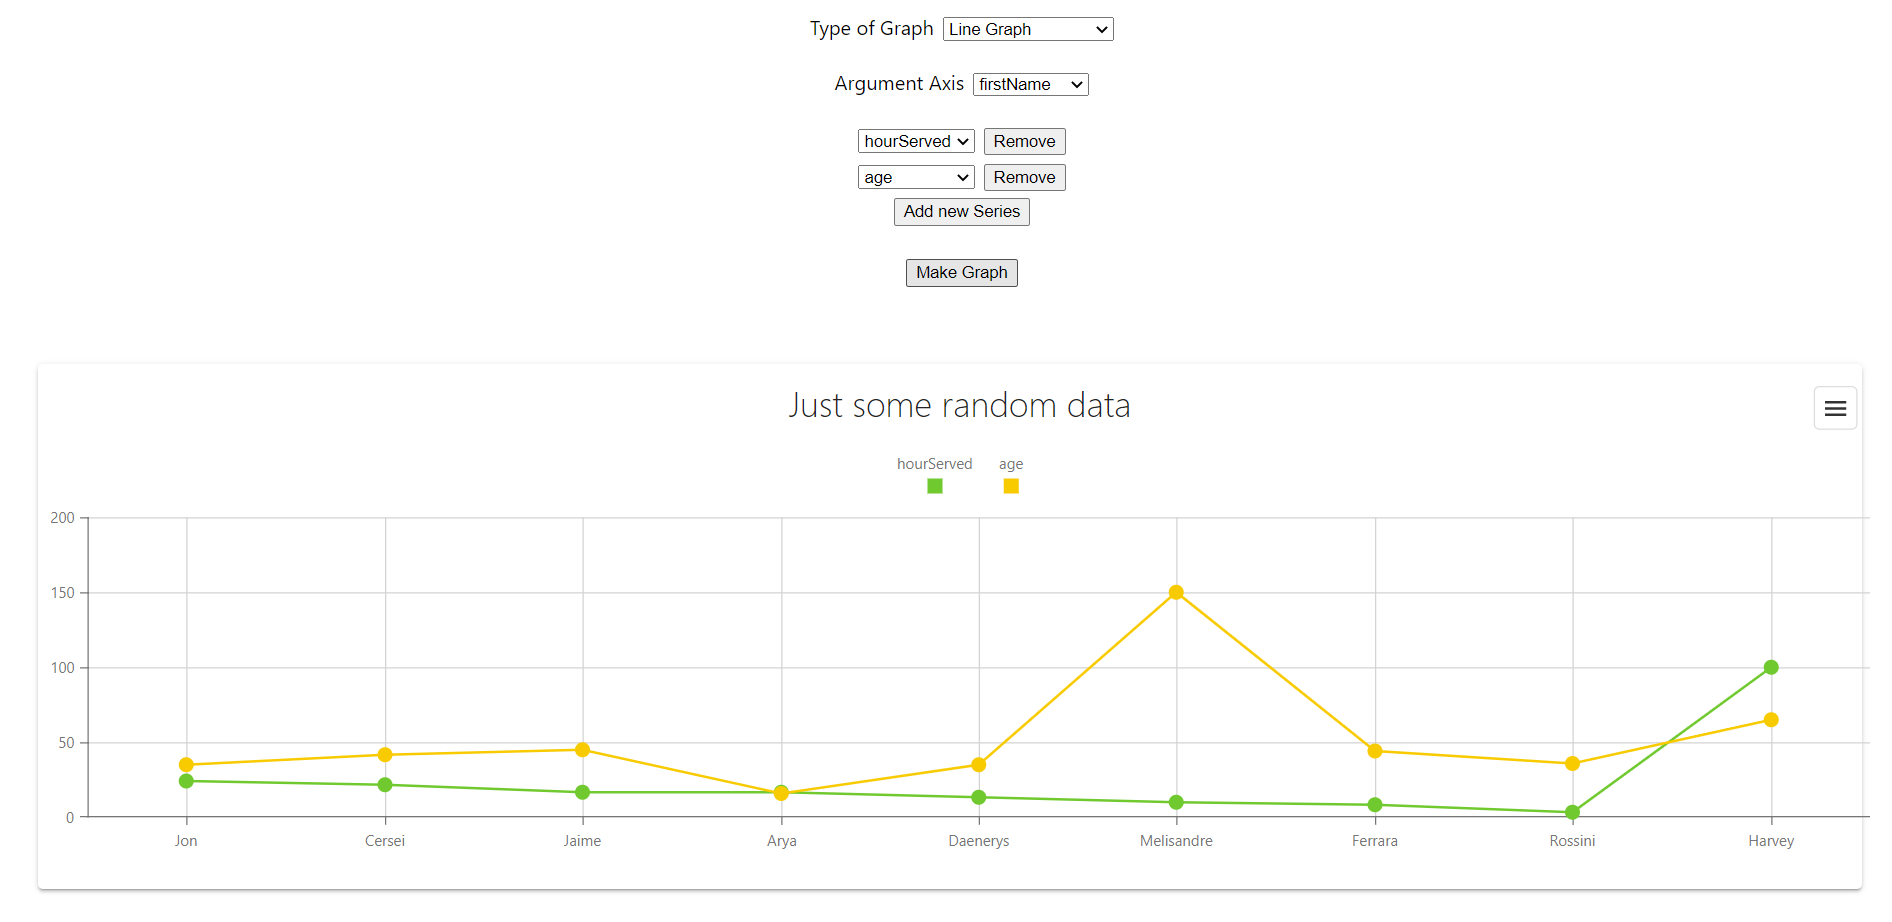This screenshot has width=1892, height=922.
Task: Select the green hourServed point for Ferrara
Action: pos(1375,805)
